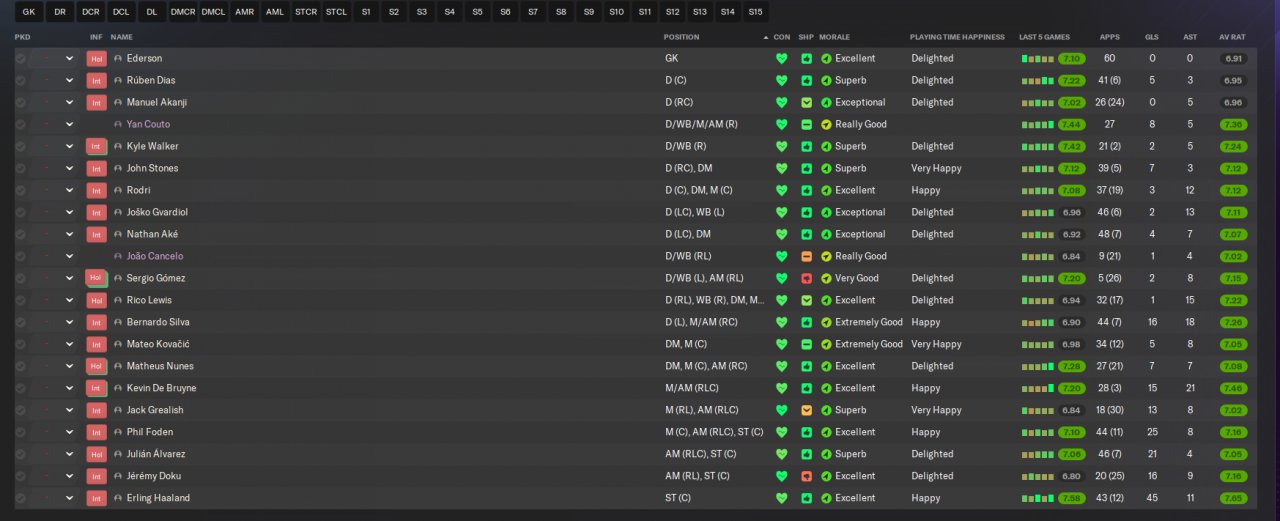Viewport: 1280px width, 521px height.
Task: Click Manuel Akanji's match sharpness icon
Action: pos(806,102)
